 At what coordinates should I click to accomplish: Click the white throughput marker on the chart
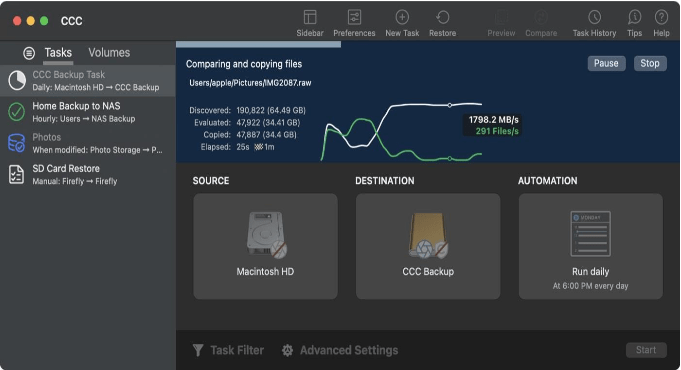pos(450,105)
